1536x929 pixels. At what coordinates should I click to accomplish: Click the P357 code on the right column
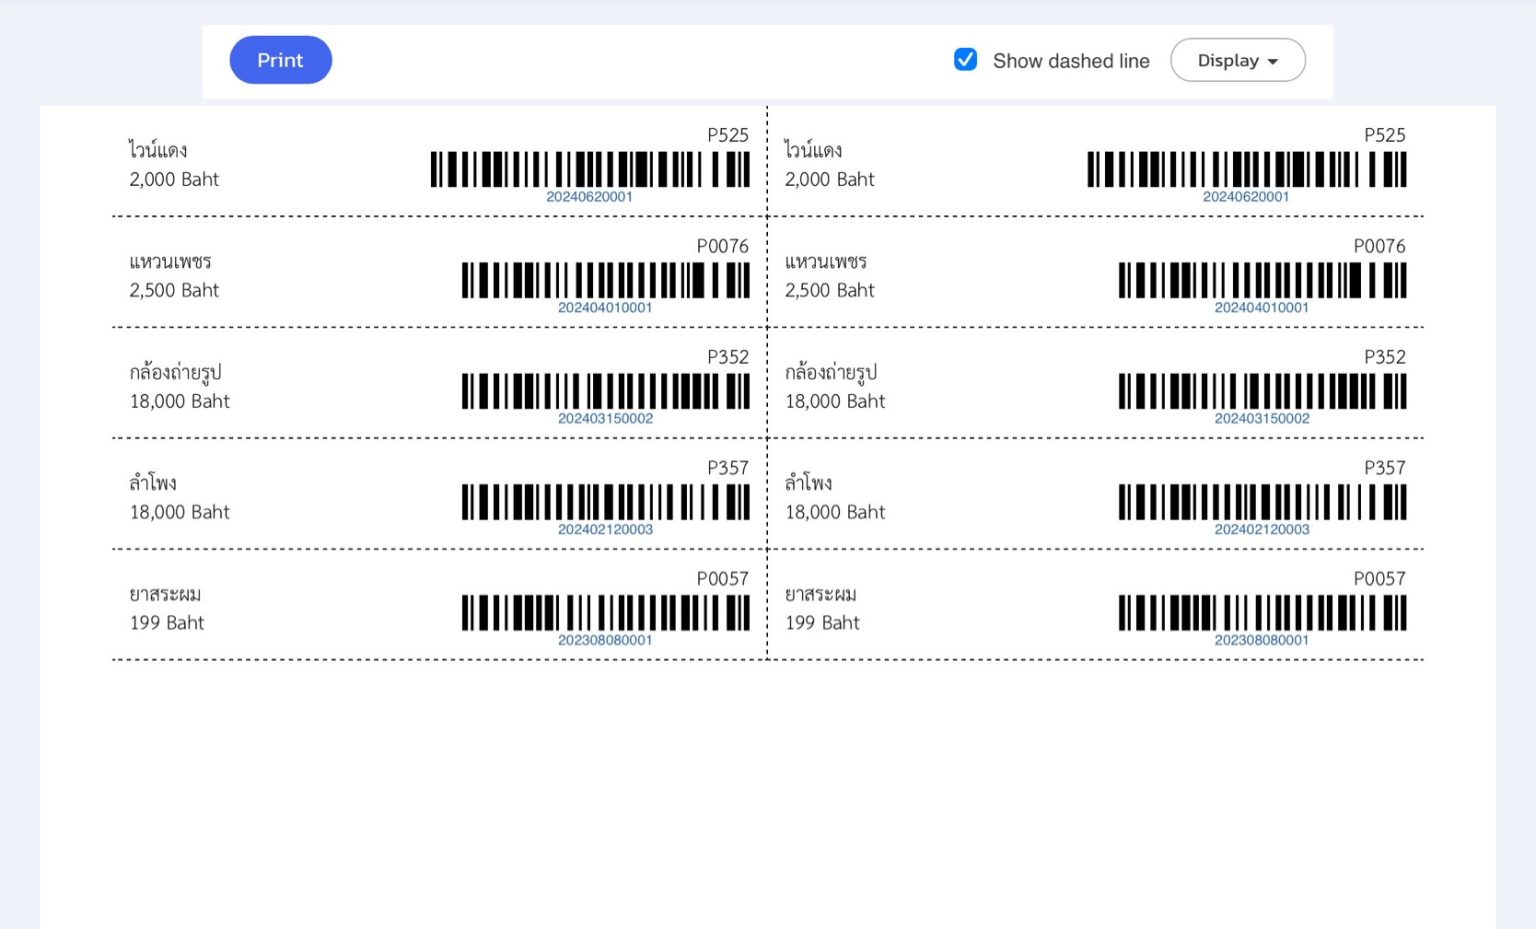pos(1385,467)
